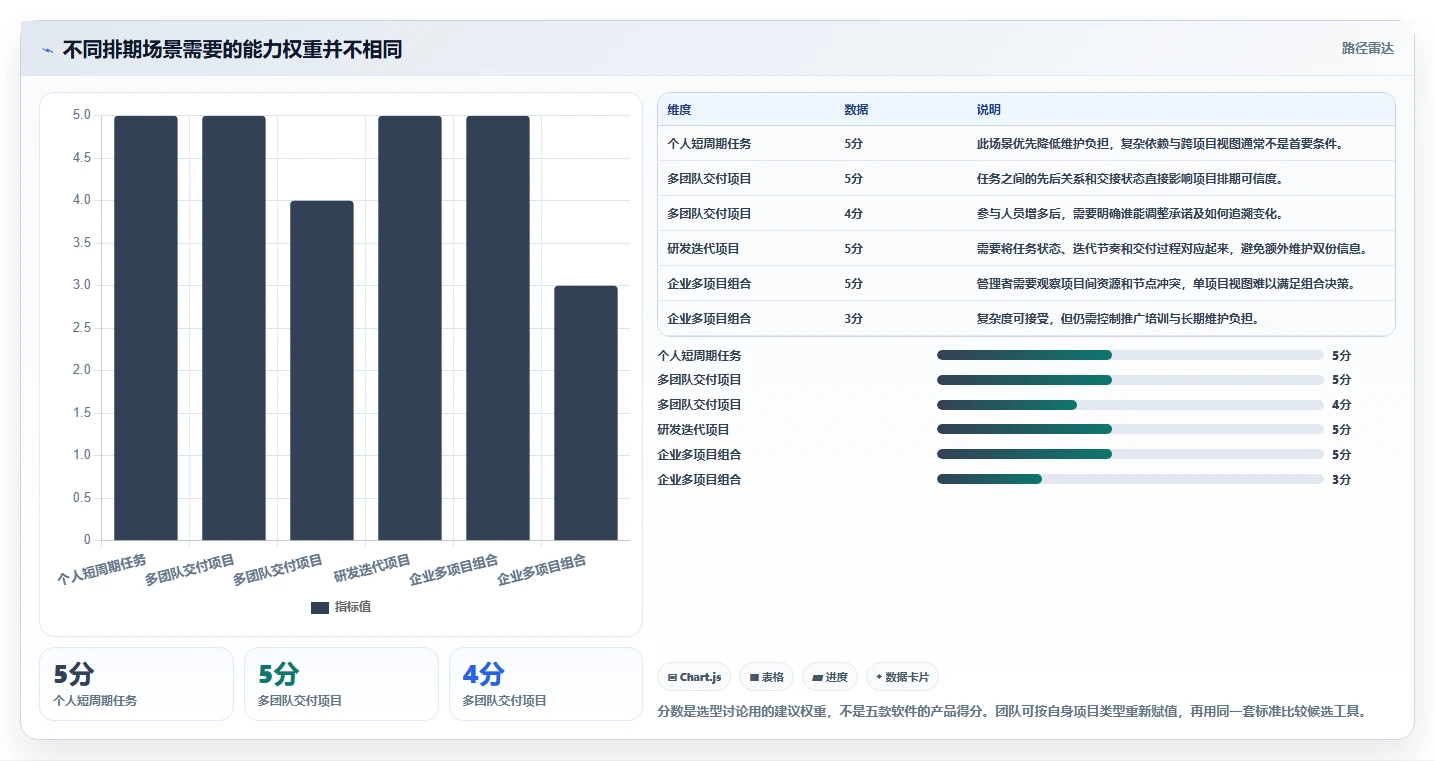The height and width of the screenshot is (761, 1435).
Task: Click the 数据 column header
Action: [x=856, y=110]
